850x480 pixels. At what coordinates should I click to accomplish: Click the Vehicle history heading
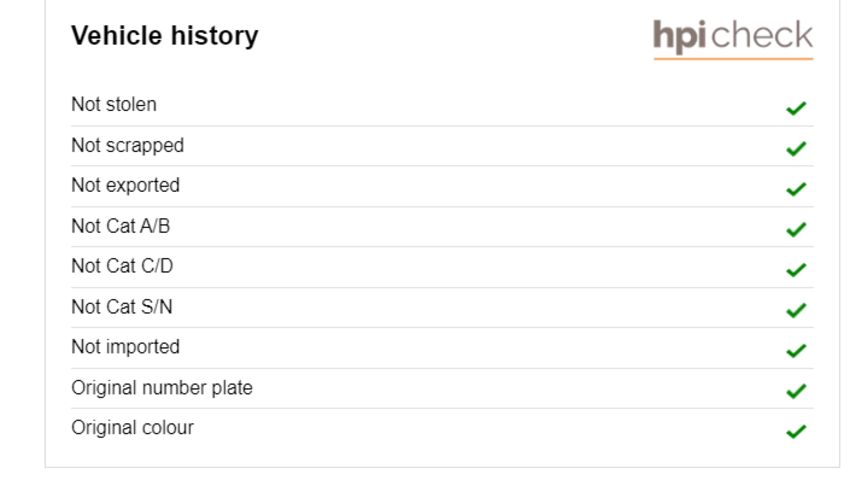coord(165,36)
